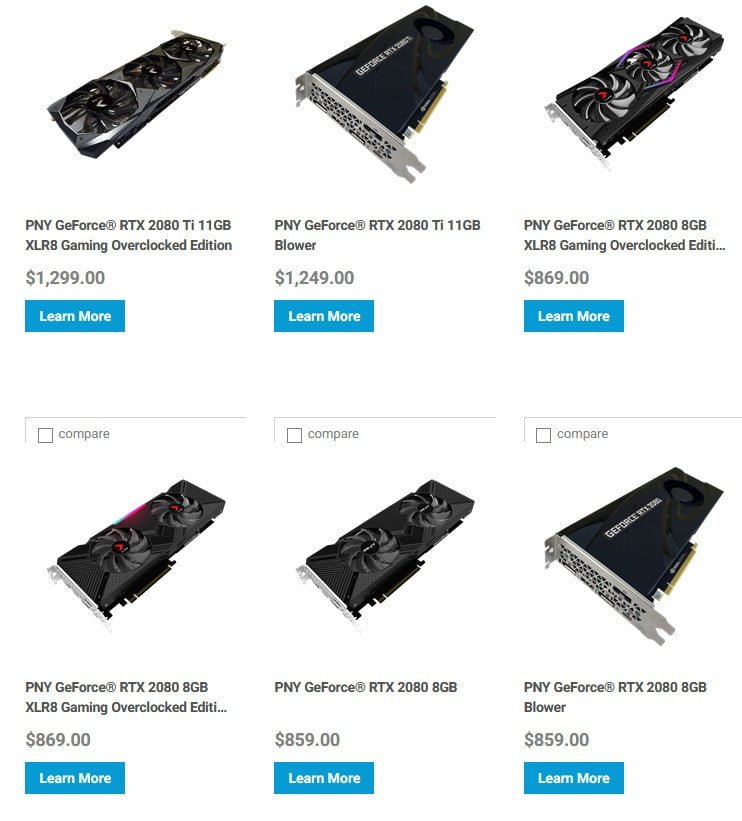Image resolution: width=742 pixels, height=821 pixels.
Task: Open Learn More for triple-fan RTX 2080 XLR8
Action: coord(573,316)
